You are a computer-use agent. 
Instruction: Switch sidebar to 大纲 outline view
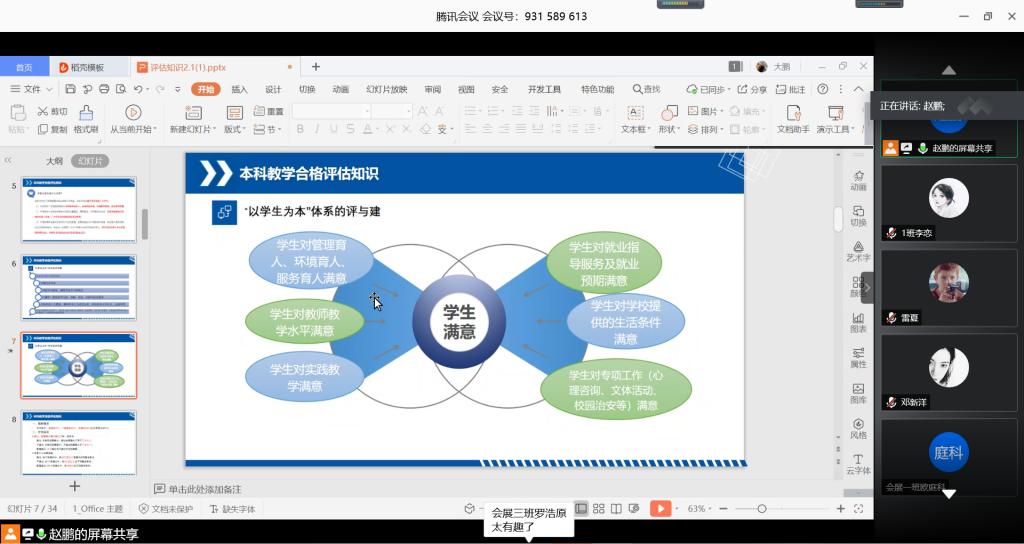(x=54, y=161)
